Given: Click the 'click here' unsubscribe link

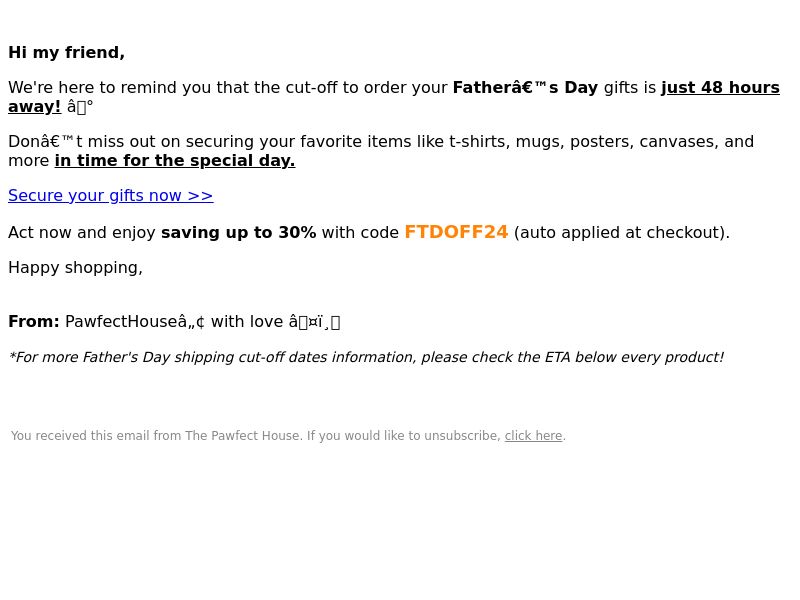Looking at the screenshot, I should pos(533,436).
